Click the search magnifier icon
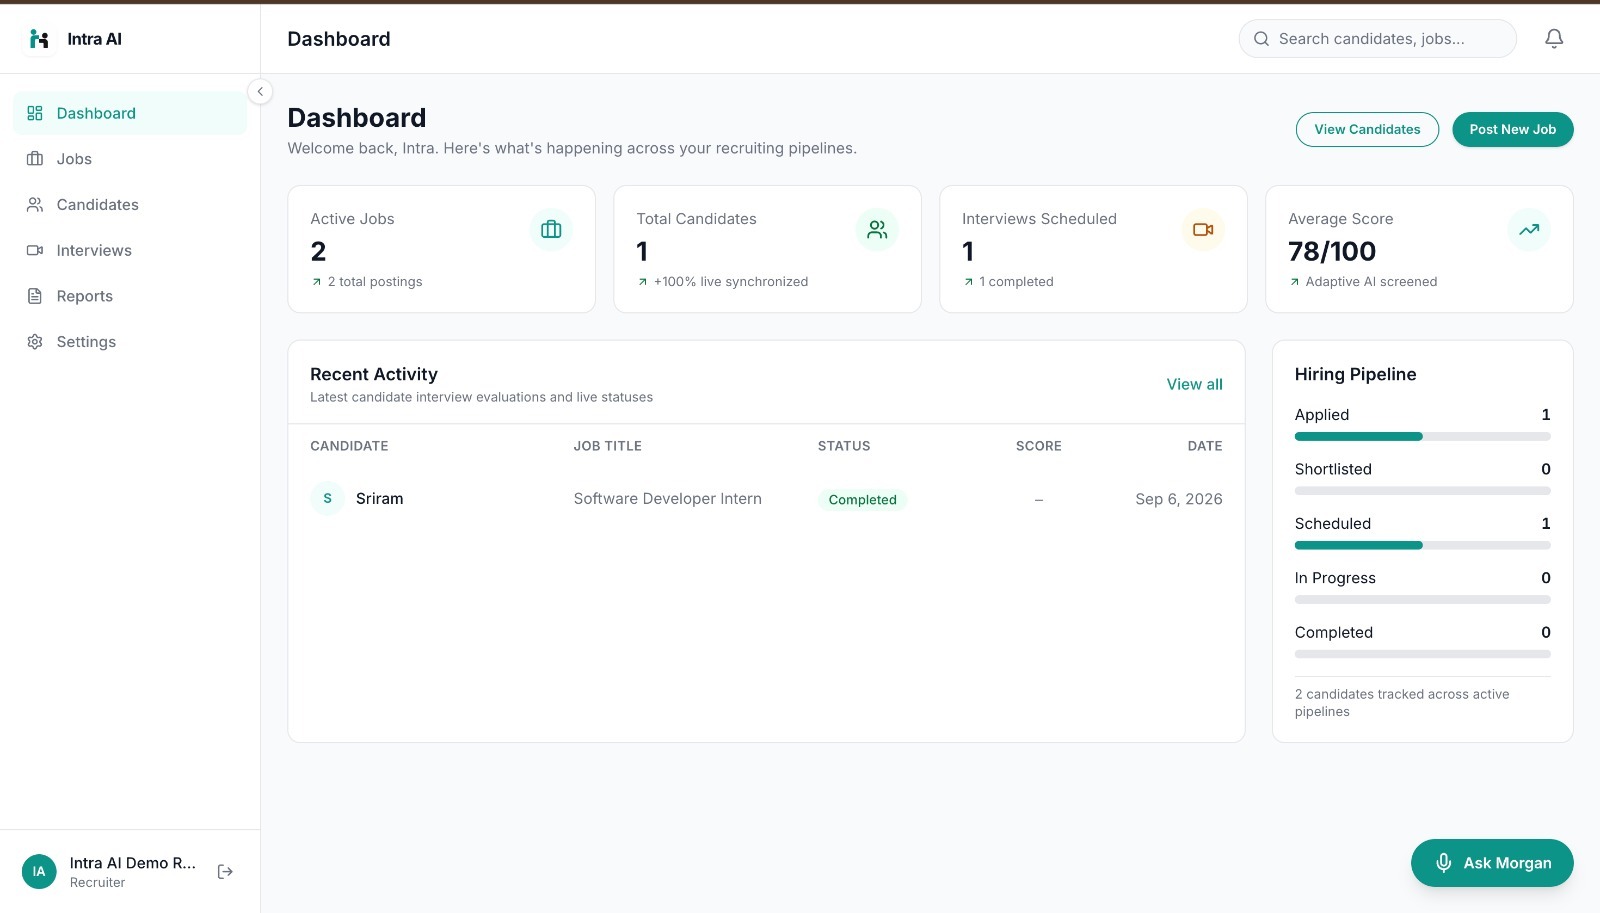The width and height of the screenshot is (1600, 913). point(1261,39)
